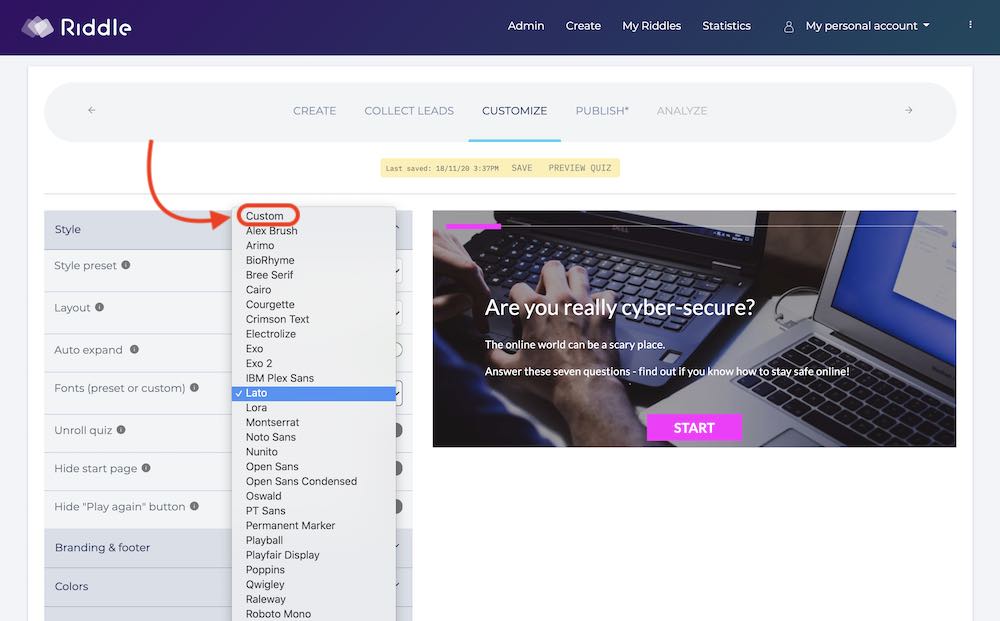Click the user account avatar icon
1000x621 pixels.
[x=789, y=27]
